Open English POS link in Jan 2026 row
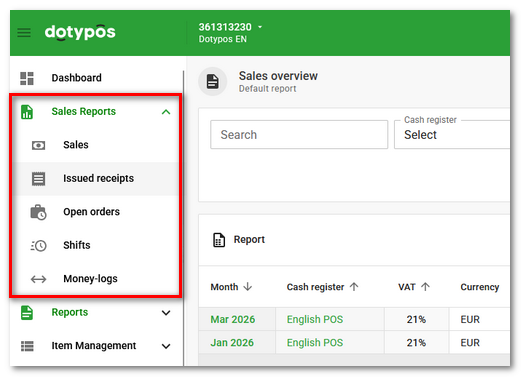 [x=315, y=343]
